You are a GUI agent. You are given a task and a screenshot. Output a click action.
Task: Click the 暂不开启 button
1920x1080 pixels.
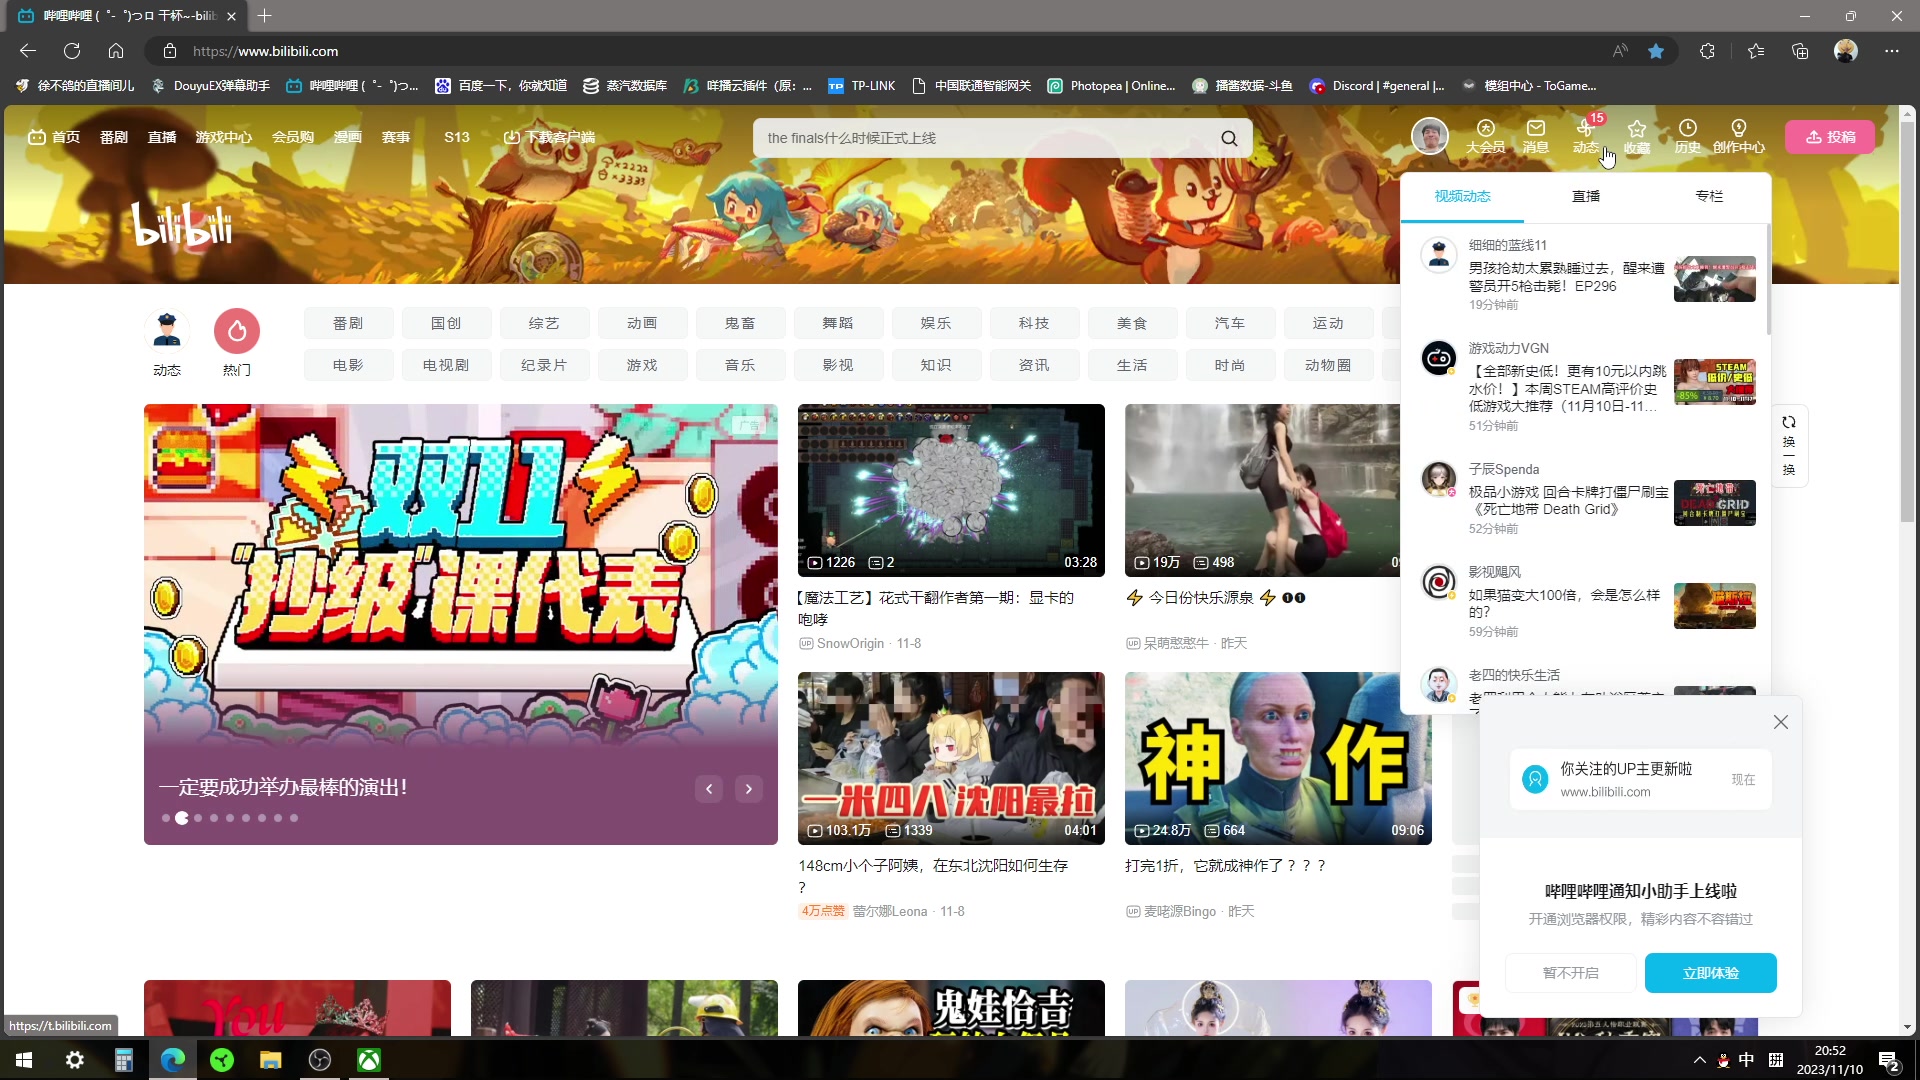[1571, 973]
